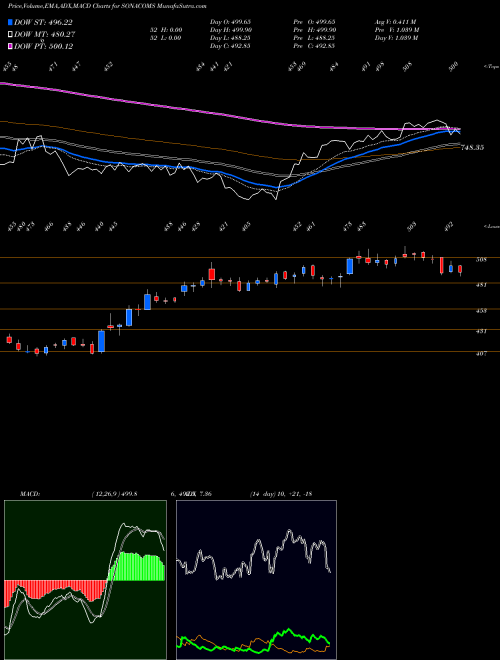
Task: Select the 'DOW ST: 496.22' legend text
Action: [x=43, y=23]
